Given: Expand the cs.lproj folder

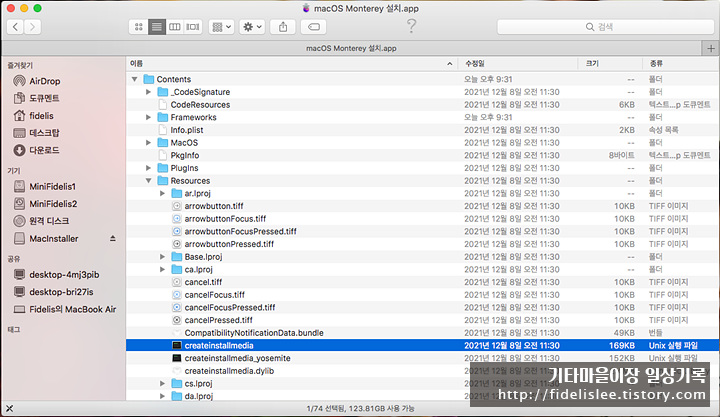Looking at the screenshot, I should pyautogui.click(x=163, y=383).
